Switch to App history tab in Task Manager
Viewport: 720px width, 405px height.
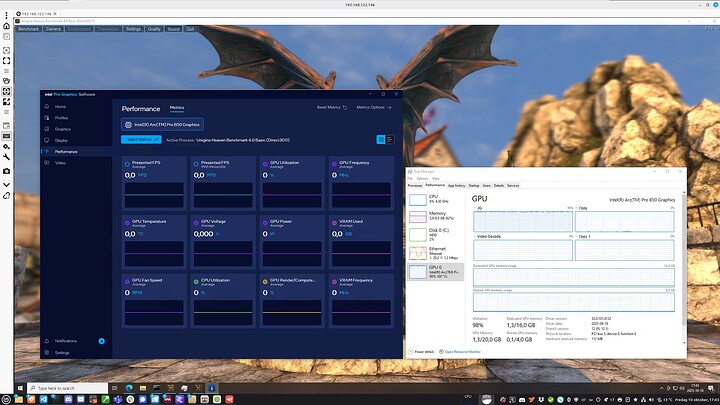click(456, 185)
